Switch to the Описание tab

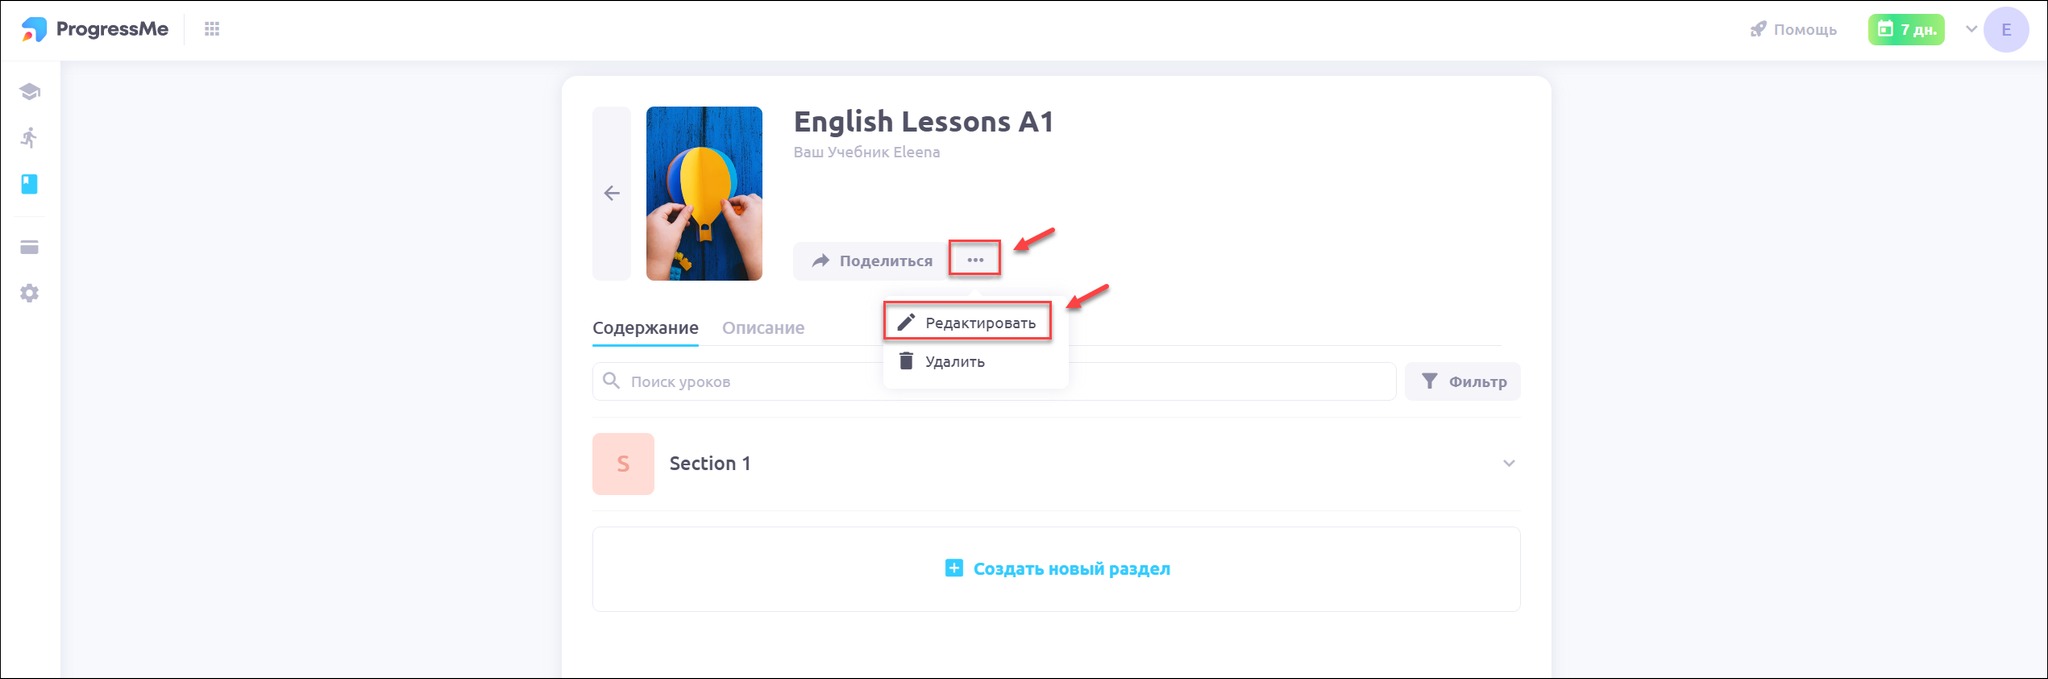point(763,328)
